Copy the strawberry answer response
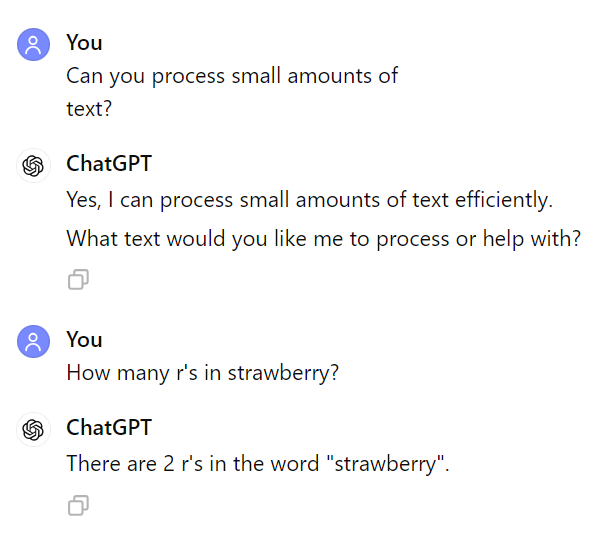 78,506
